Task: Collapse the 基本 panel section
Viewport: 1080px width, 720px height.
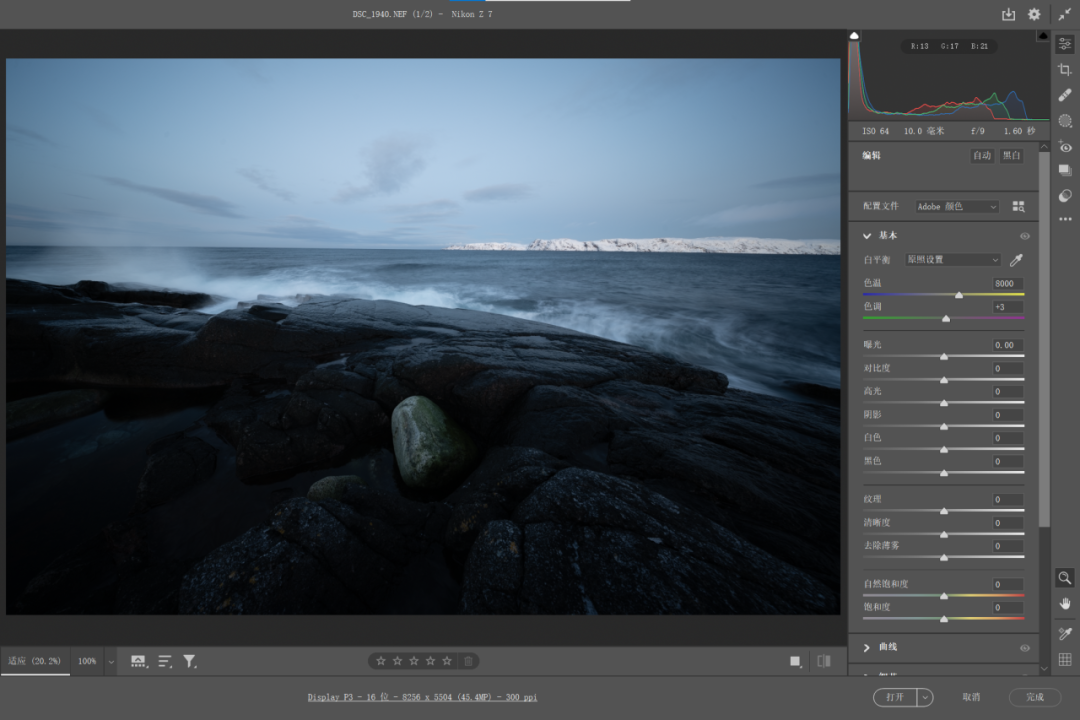Action: point(867,236)
